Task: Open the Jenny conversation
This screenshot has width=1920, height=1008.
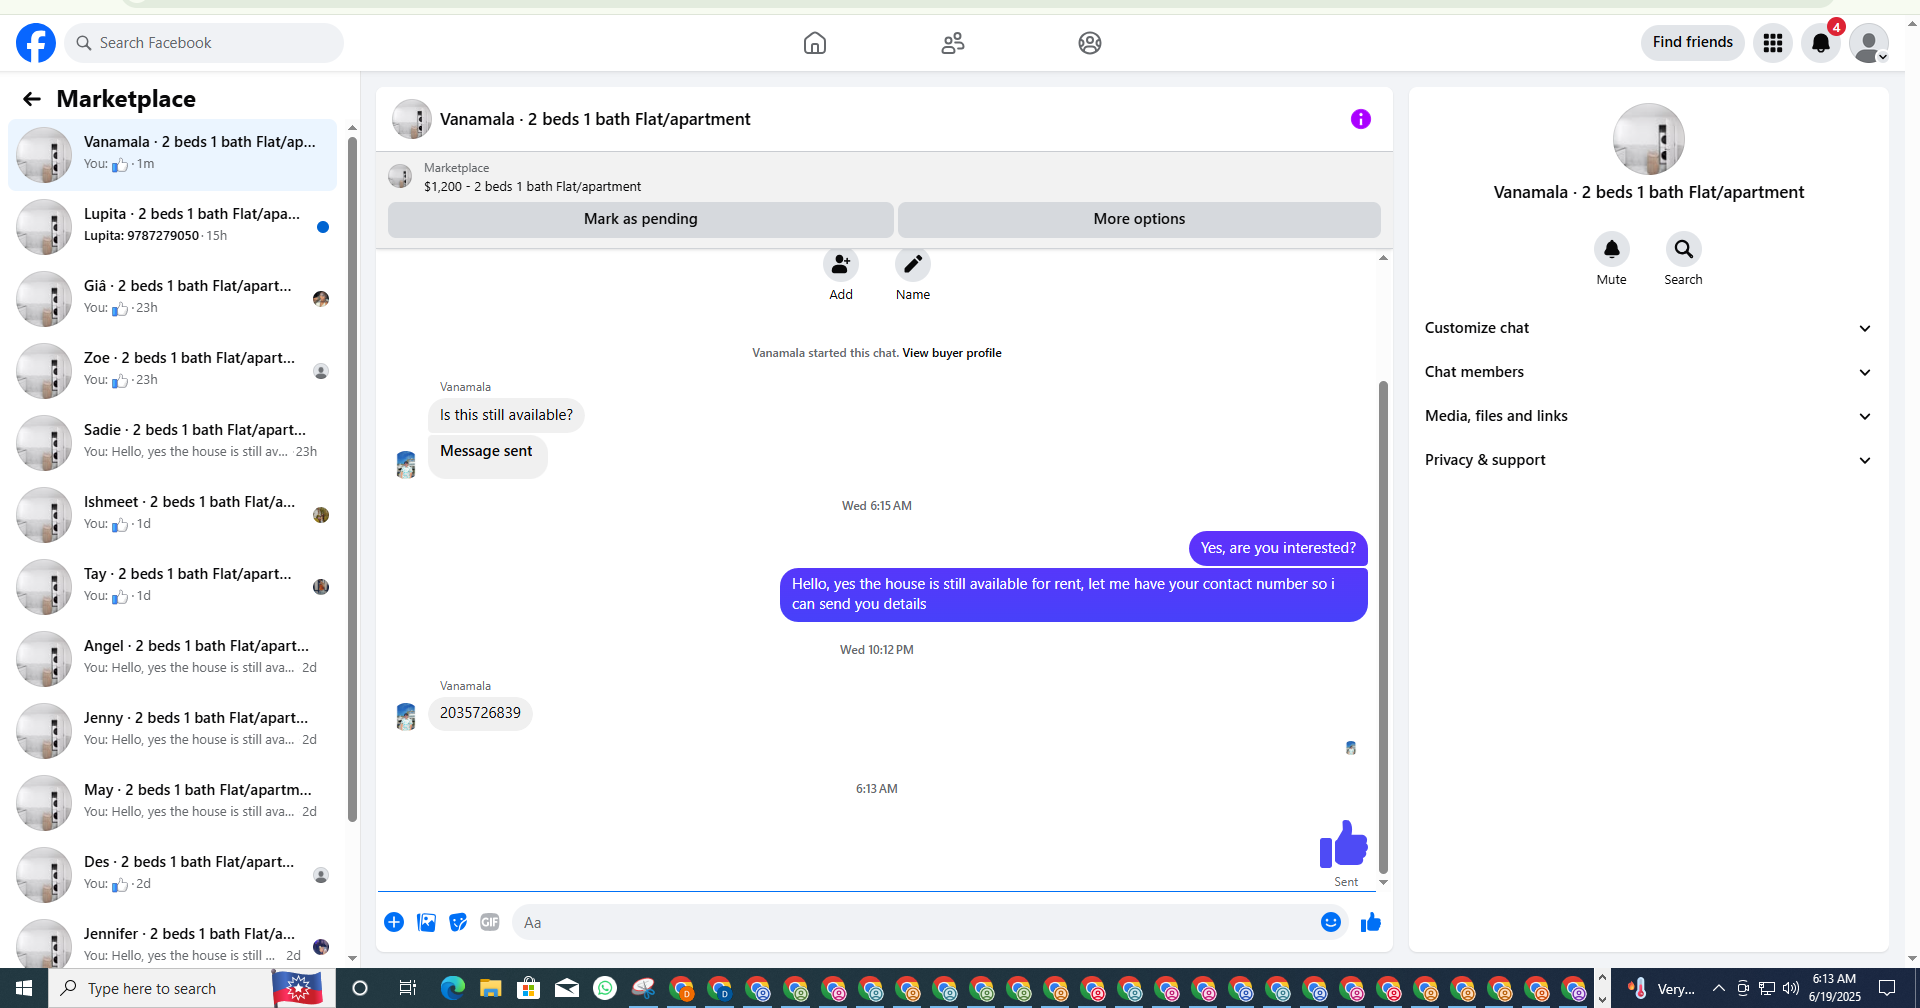Action: click(x=172, y=731)
